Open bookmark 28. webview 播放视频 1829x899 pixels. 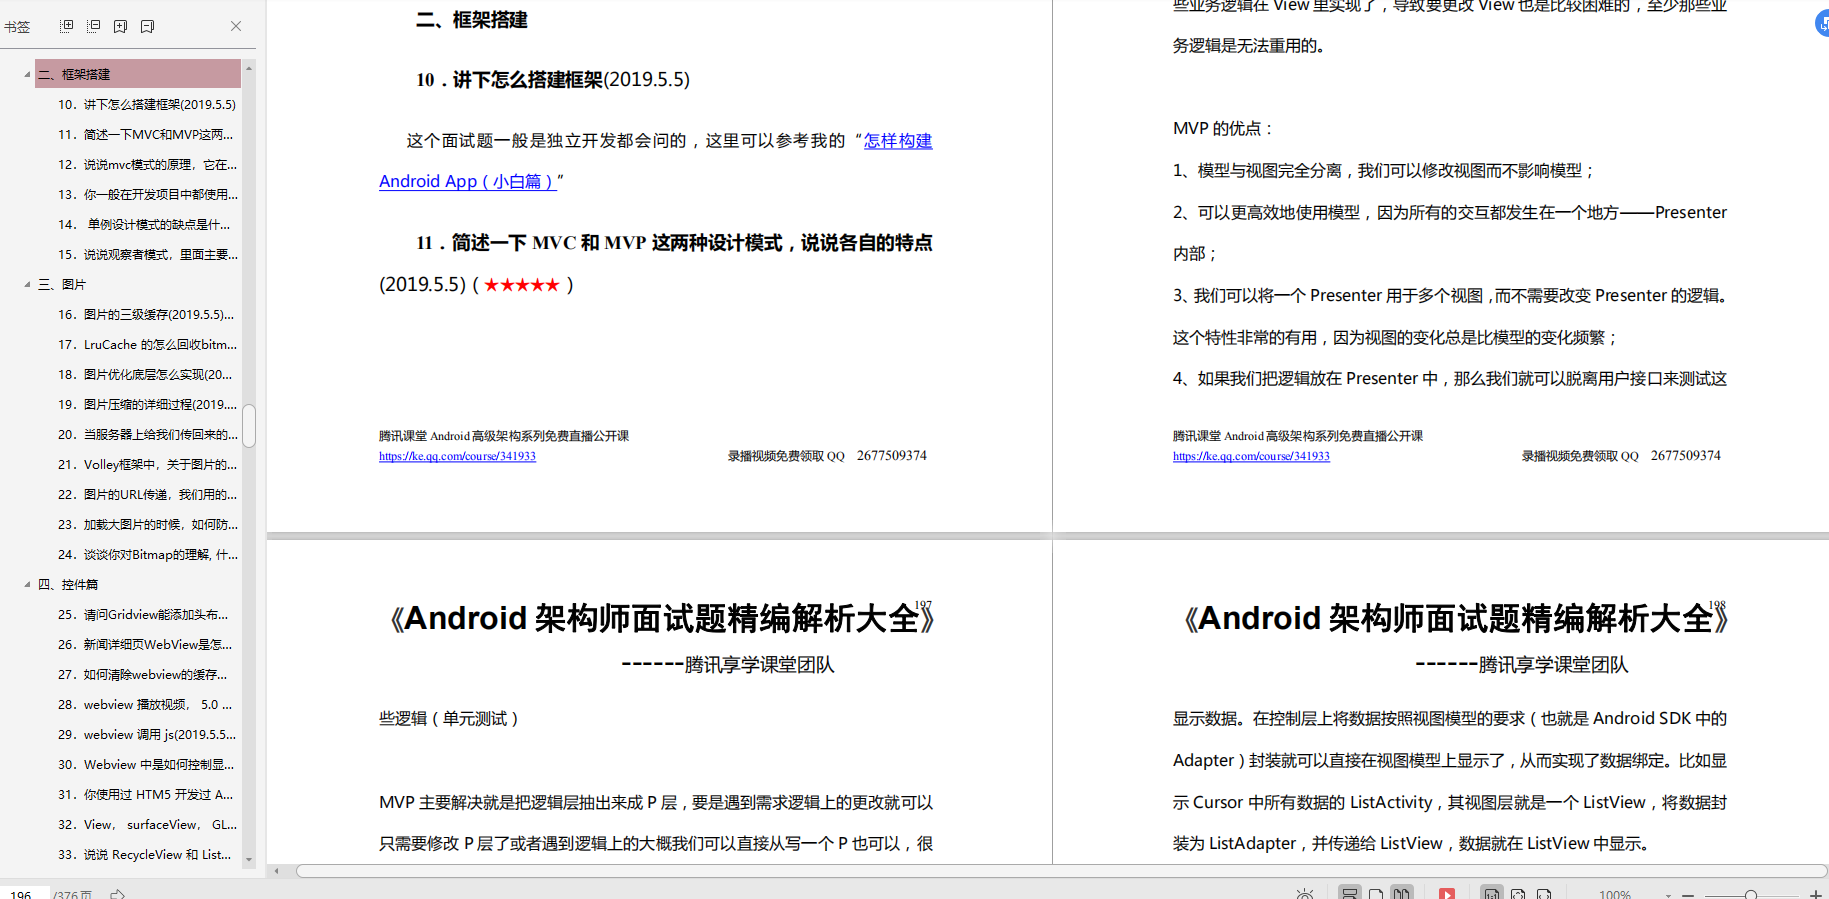point(147,704)
